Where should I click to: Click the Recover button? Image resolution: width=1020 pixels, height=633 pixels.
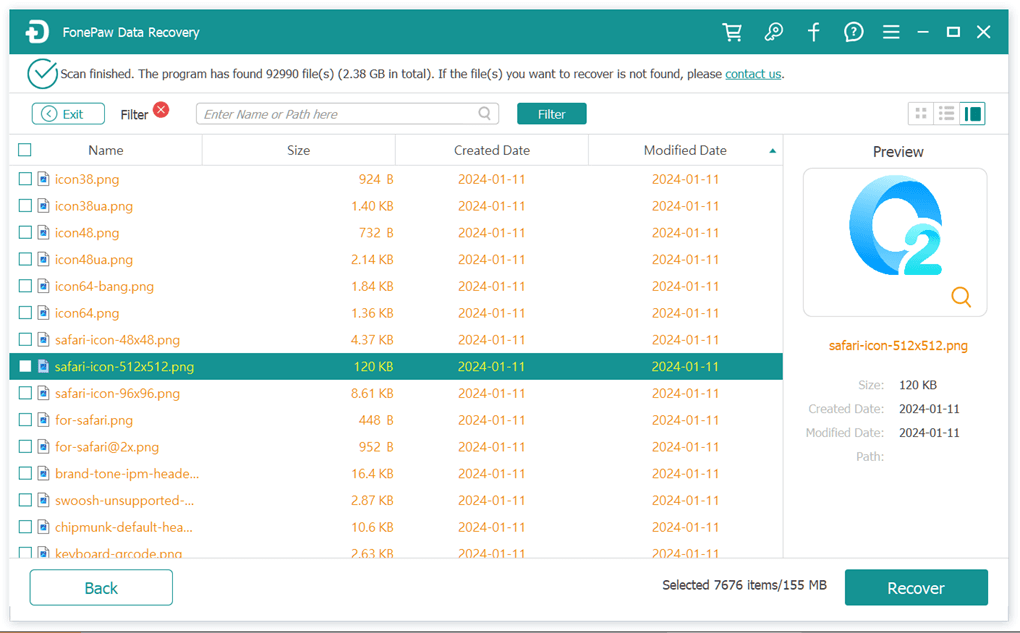[915, 587]
